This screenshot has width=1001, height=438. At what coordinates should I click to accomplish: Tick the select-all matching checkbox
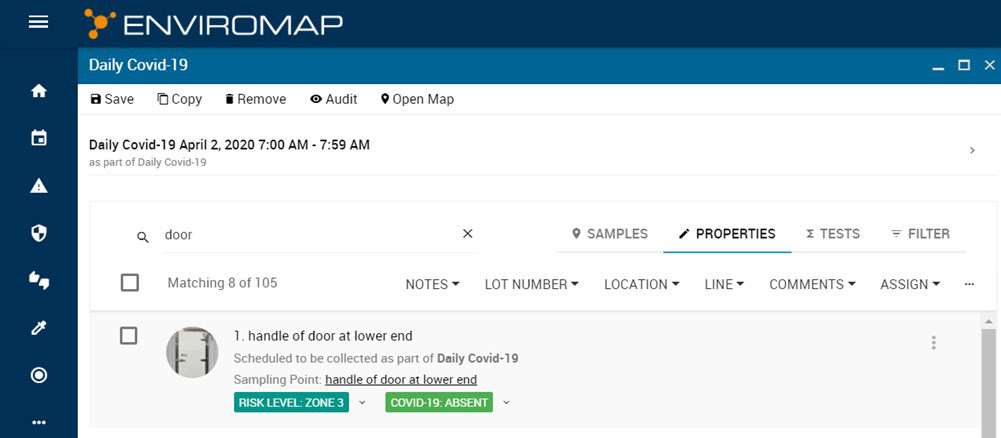pyautogui.click(x=130, y=283)
